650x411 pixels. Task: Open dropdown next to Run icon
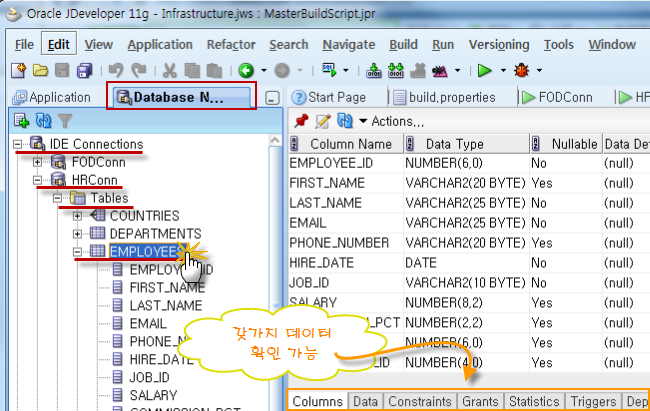pyautogui.click(x=503, y=71)
